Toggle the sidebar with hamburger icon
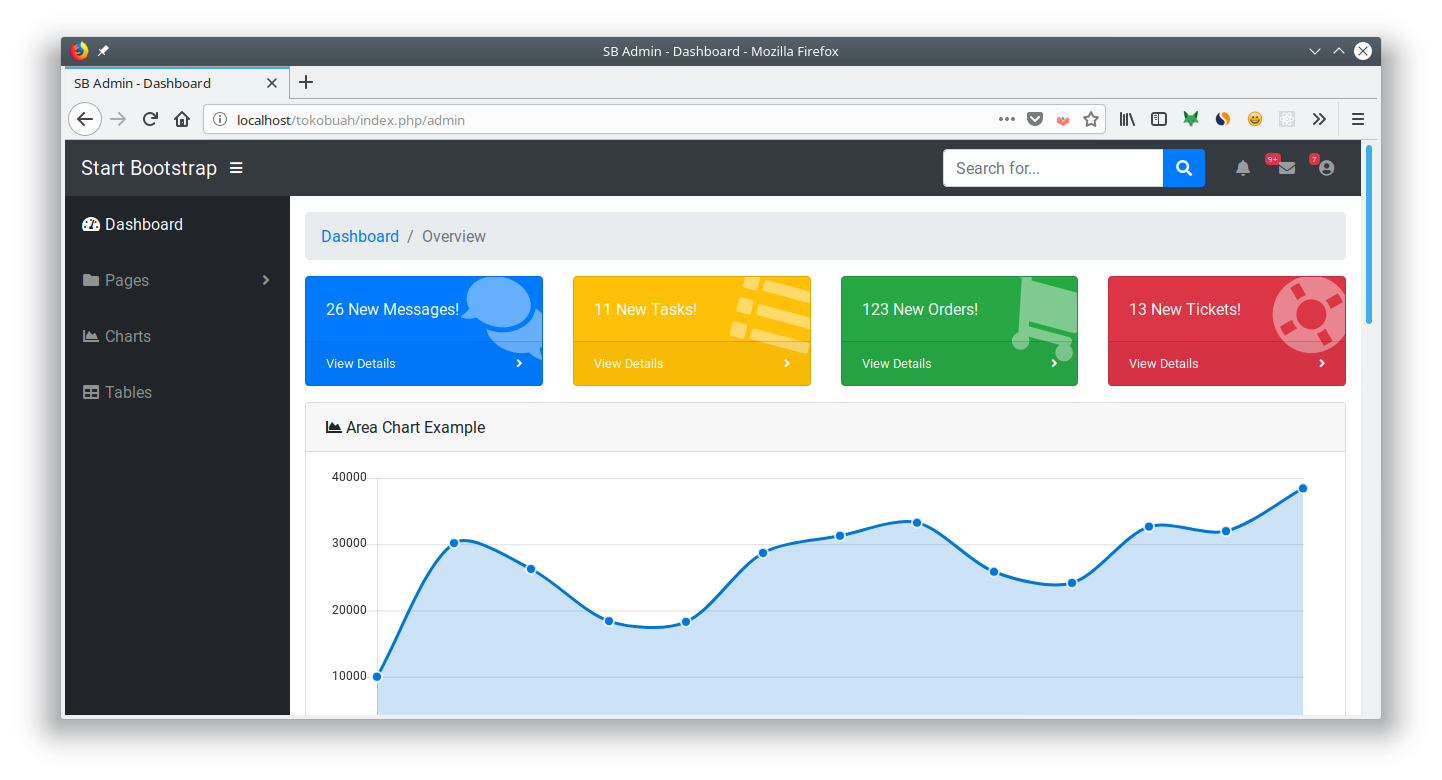 [236, 168]
